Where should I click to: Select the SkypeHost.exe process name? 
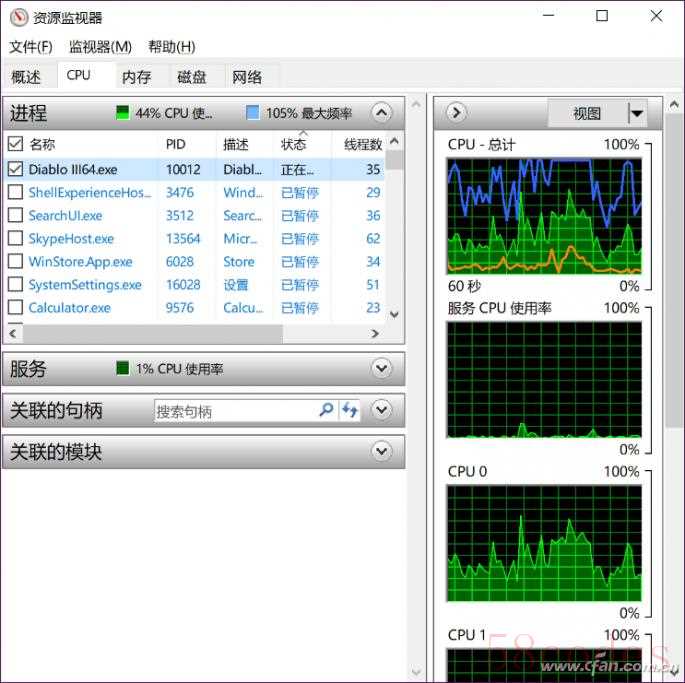(x=71, y=239)
